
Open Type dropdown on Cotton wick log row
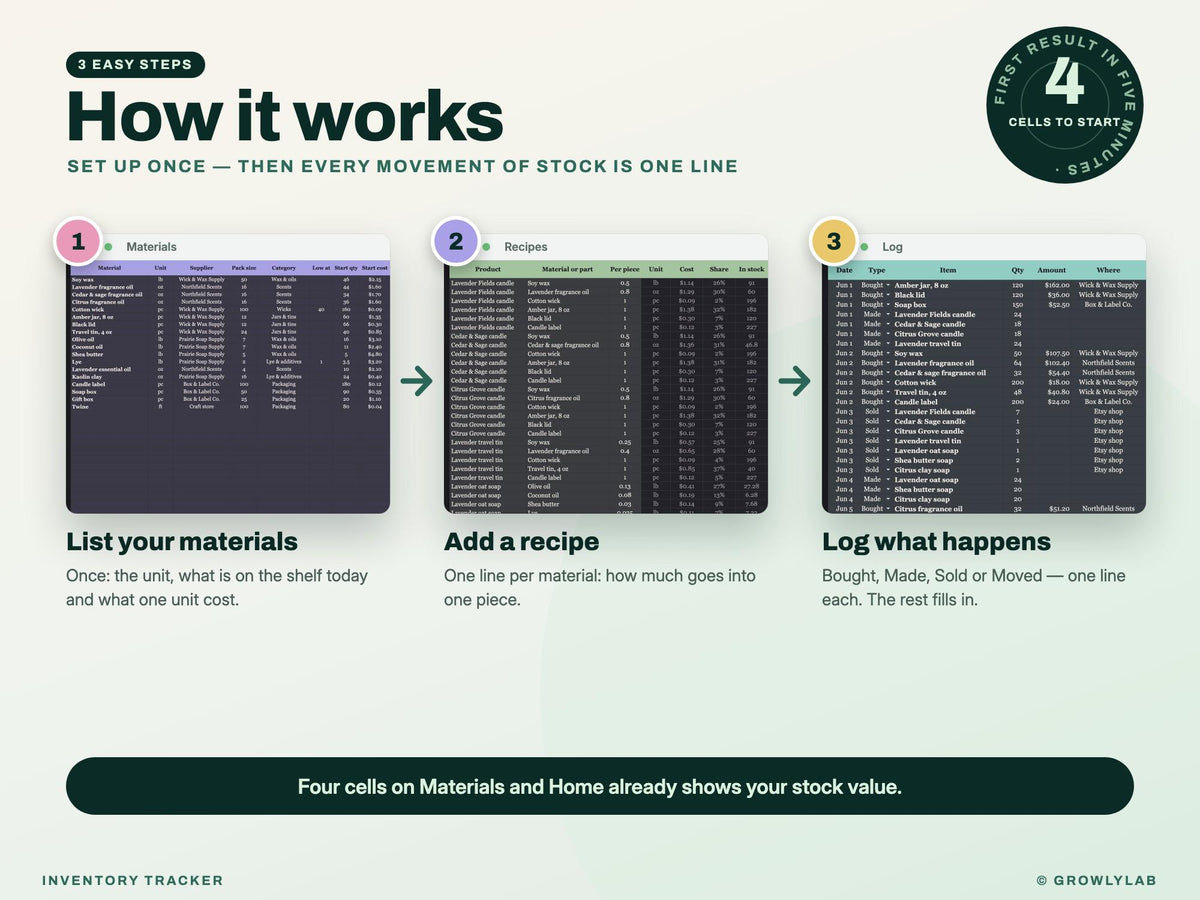click(889, 382)
